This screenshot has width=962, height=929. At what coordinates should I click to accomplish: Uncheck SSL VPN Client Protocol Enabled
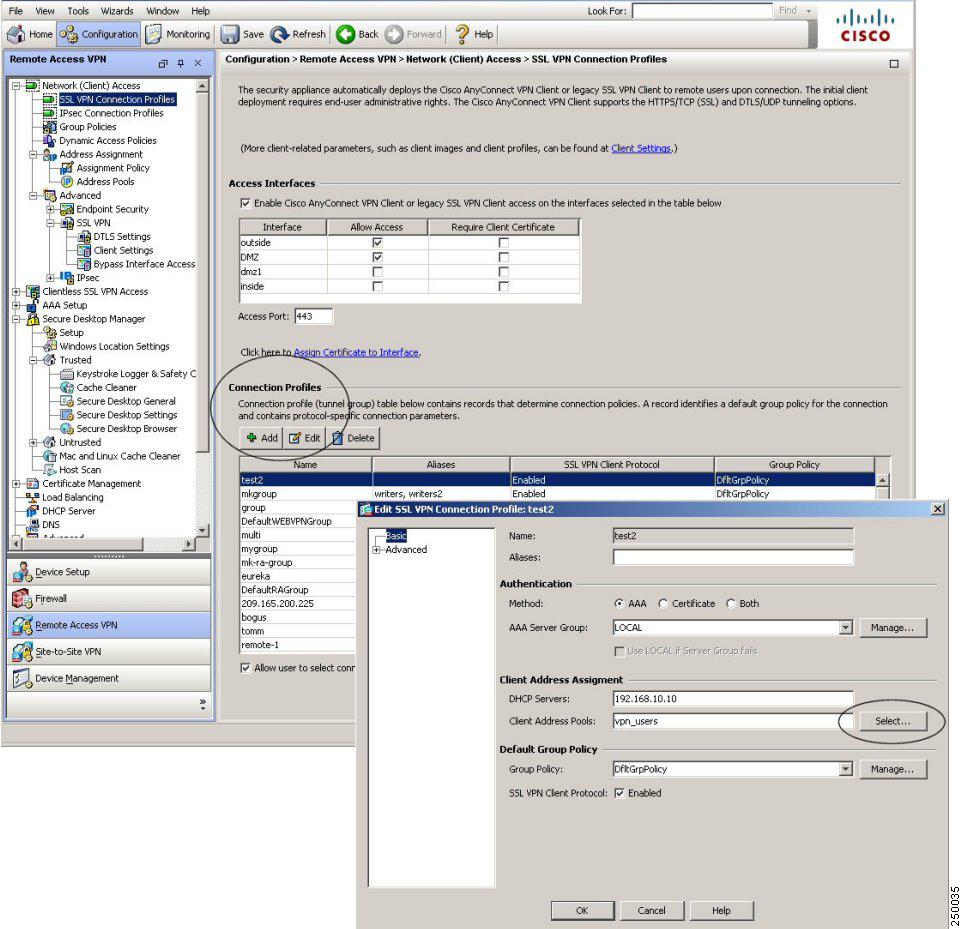click(620, 793)
